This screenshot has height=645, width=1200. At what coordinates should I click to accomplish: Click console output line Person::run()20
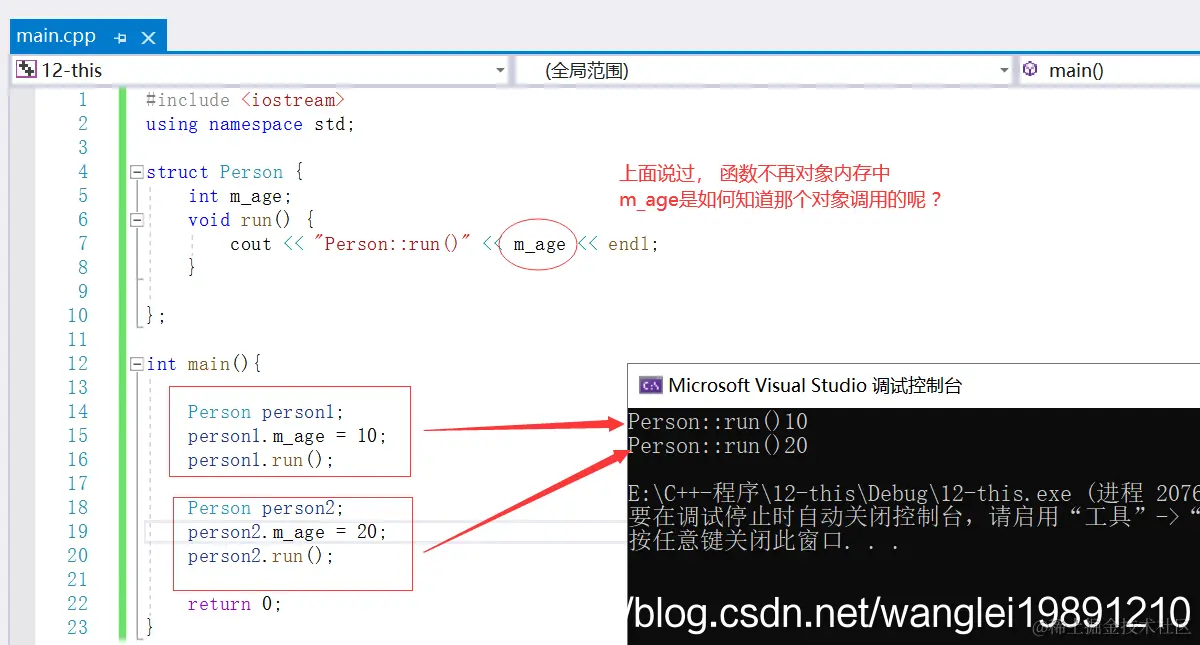(718, 446)
